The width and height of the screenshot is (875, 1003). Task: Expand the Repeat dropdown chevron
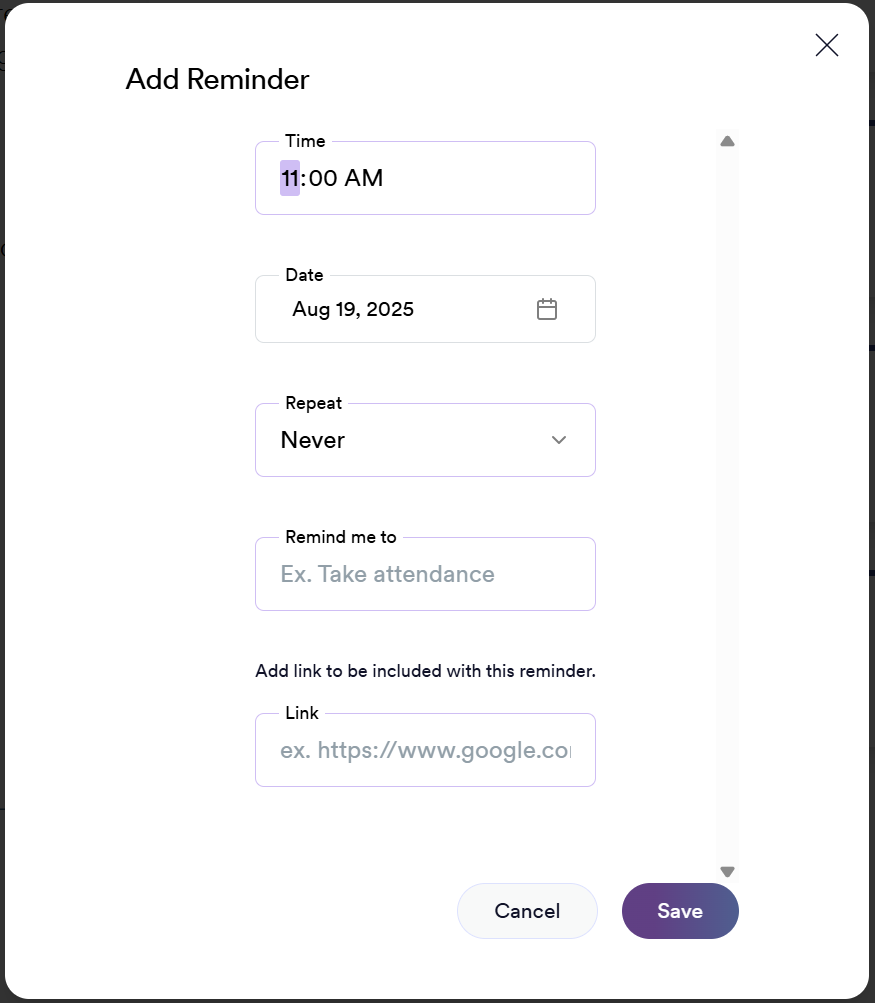559,440
